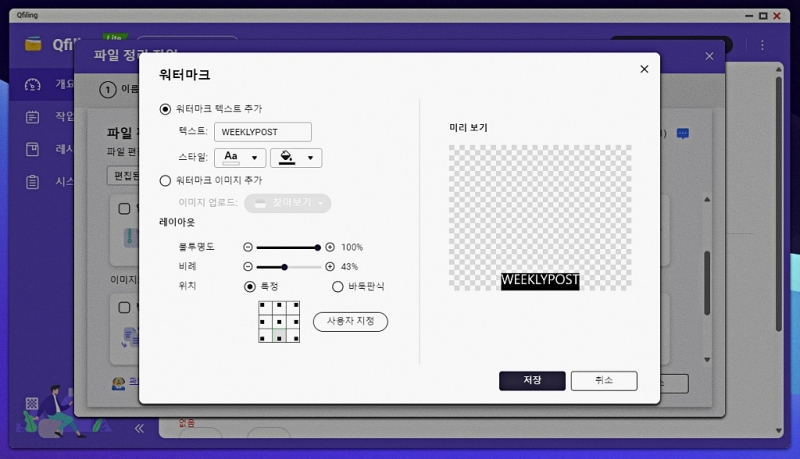The width and height of the screenshot is (800, 459).
Task: Click the Qfiling logo icon
Action: pyautogui.click(x=35, y=45)
